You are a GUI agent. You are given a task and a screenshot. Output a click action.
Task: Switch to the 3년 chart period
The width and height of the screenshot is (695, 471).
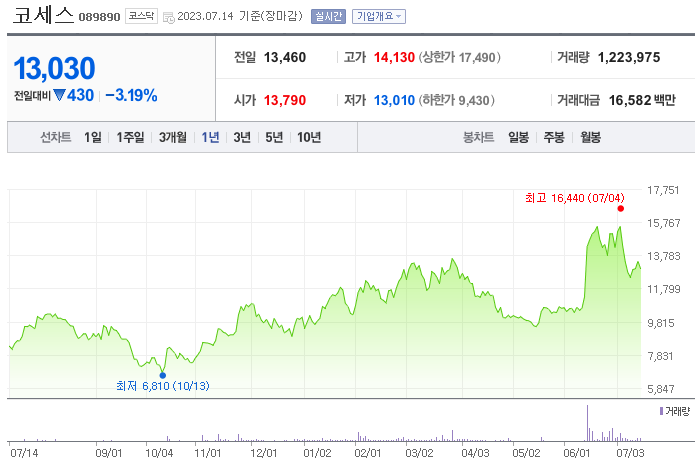coord(242,137)
